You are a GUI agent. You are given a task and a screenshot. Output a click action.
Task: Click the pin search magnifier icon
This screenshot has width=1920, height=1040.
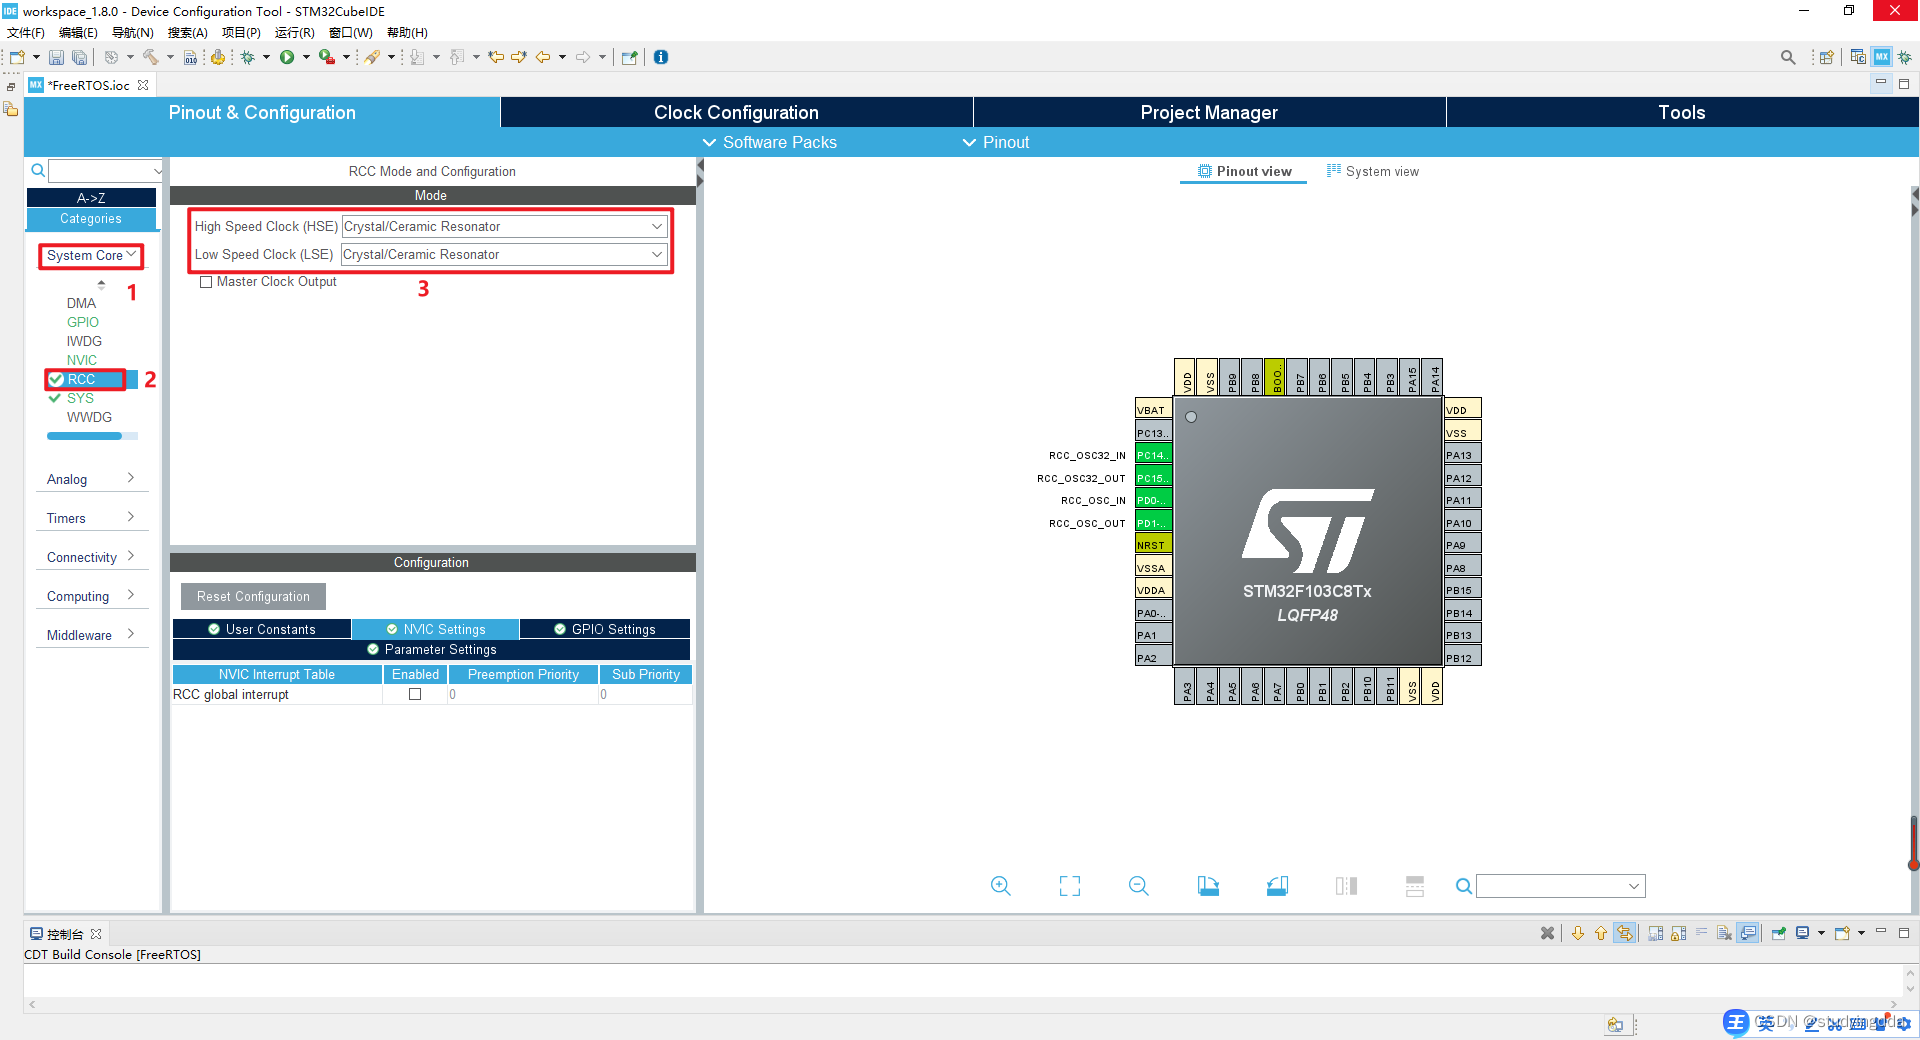[x=1463, y=886]
